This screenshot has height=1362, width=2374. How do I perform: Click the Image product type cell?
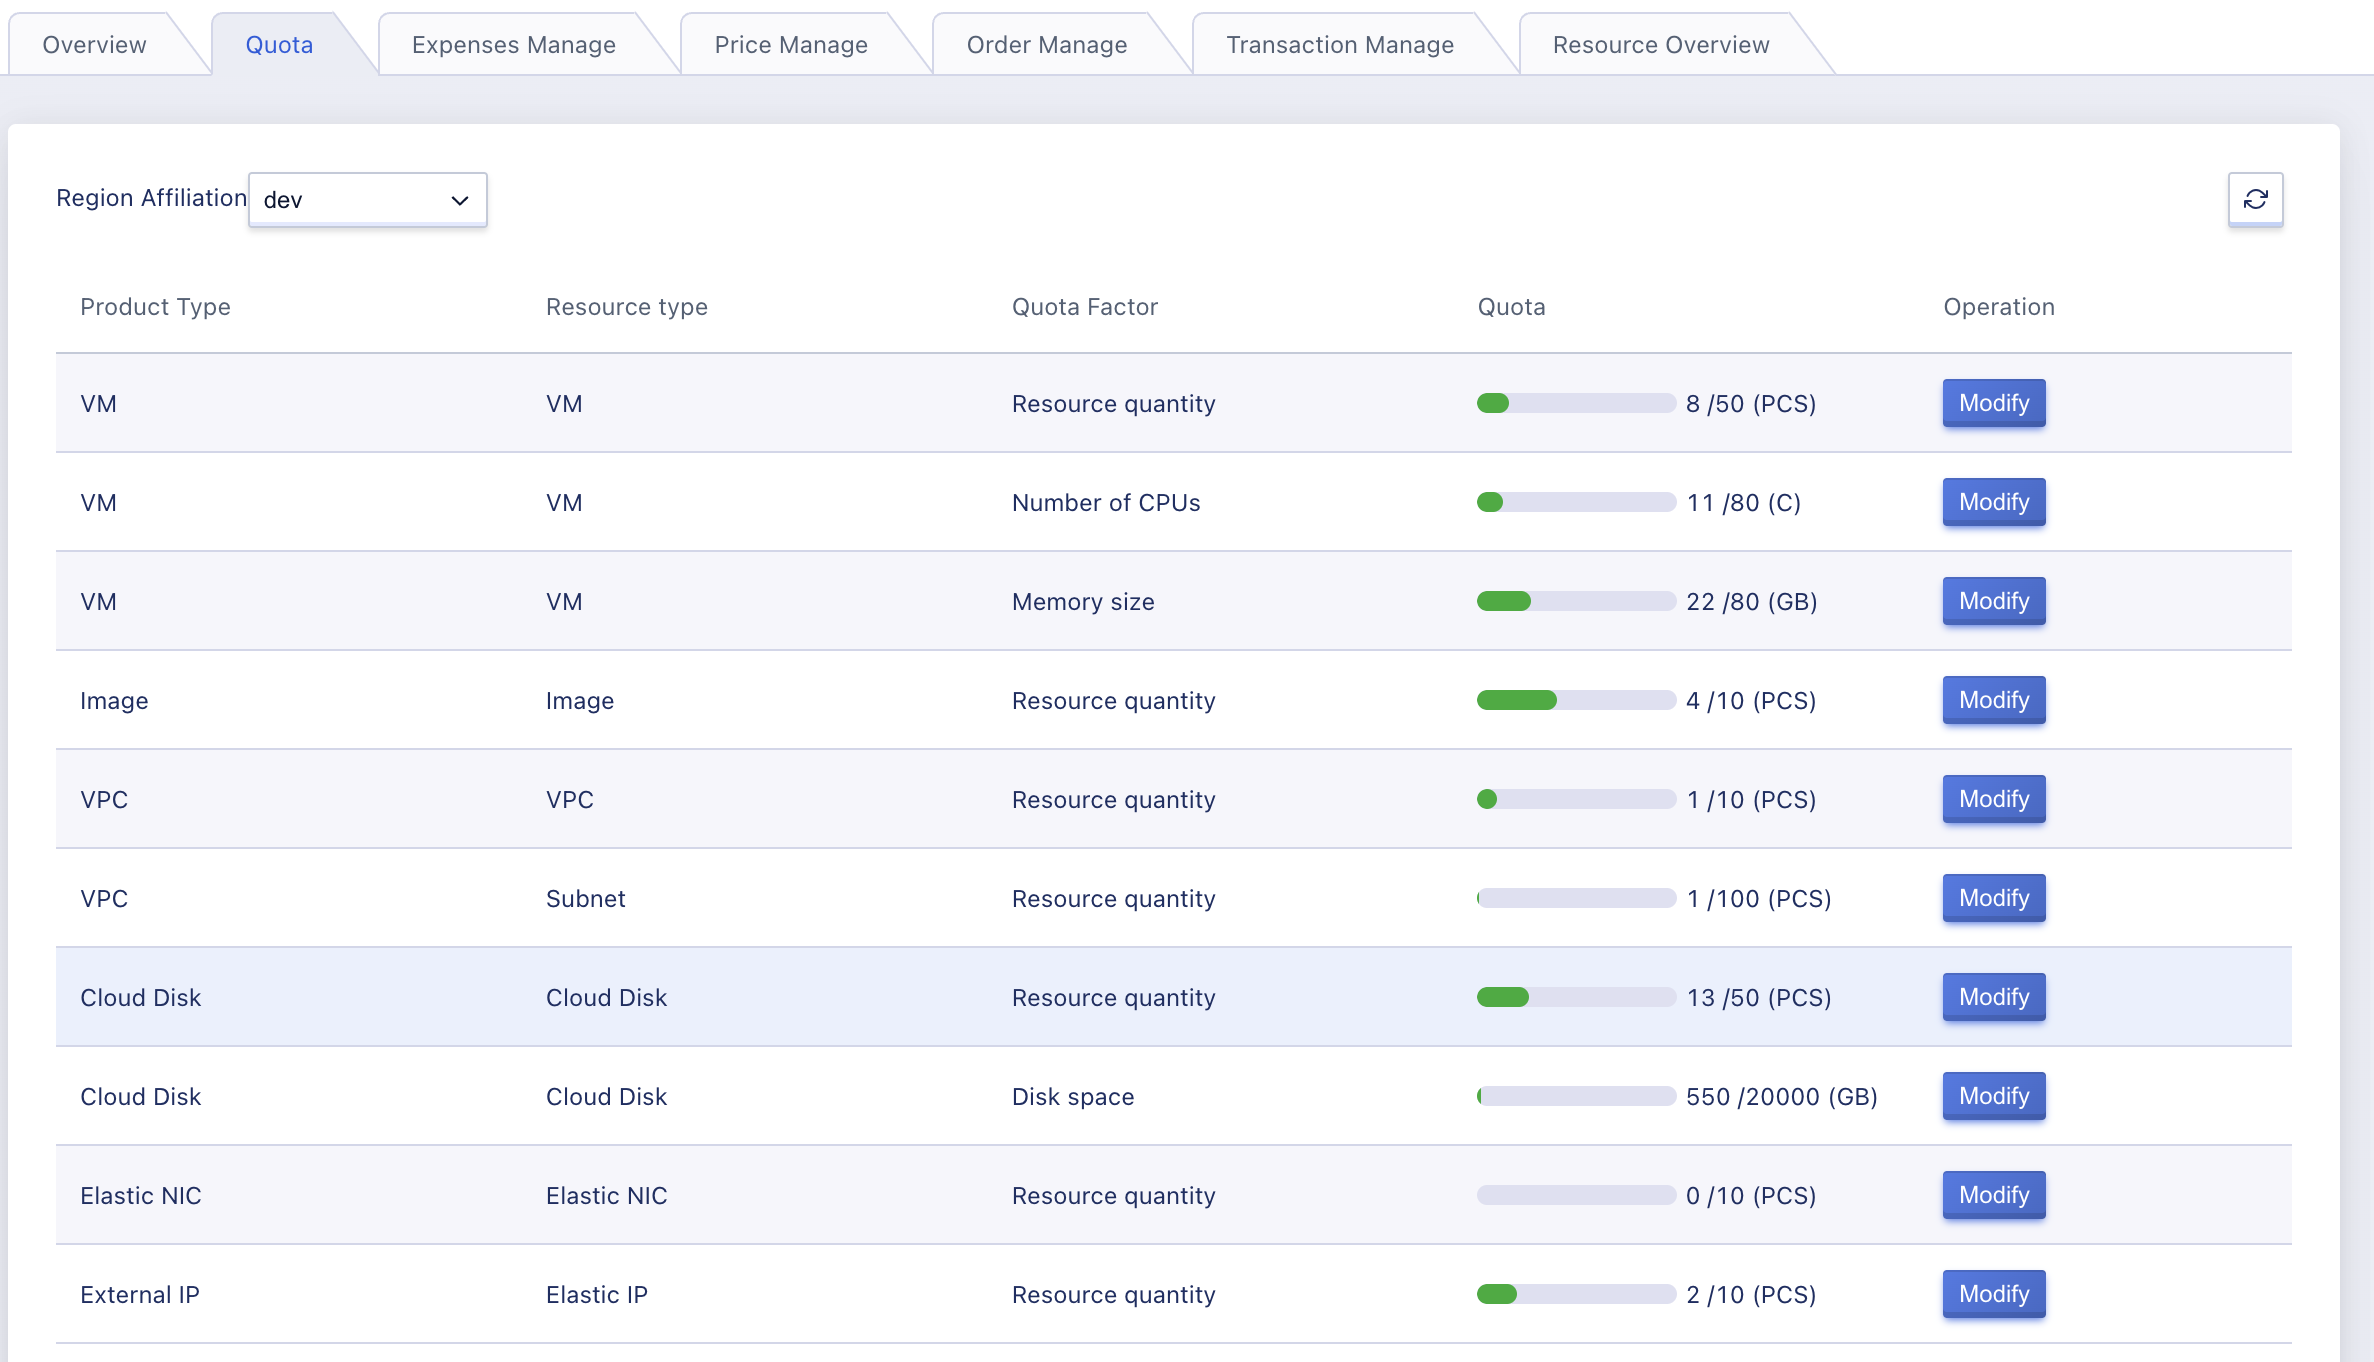coord(114,701)
